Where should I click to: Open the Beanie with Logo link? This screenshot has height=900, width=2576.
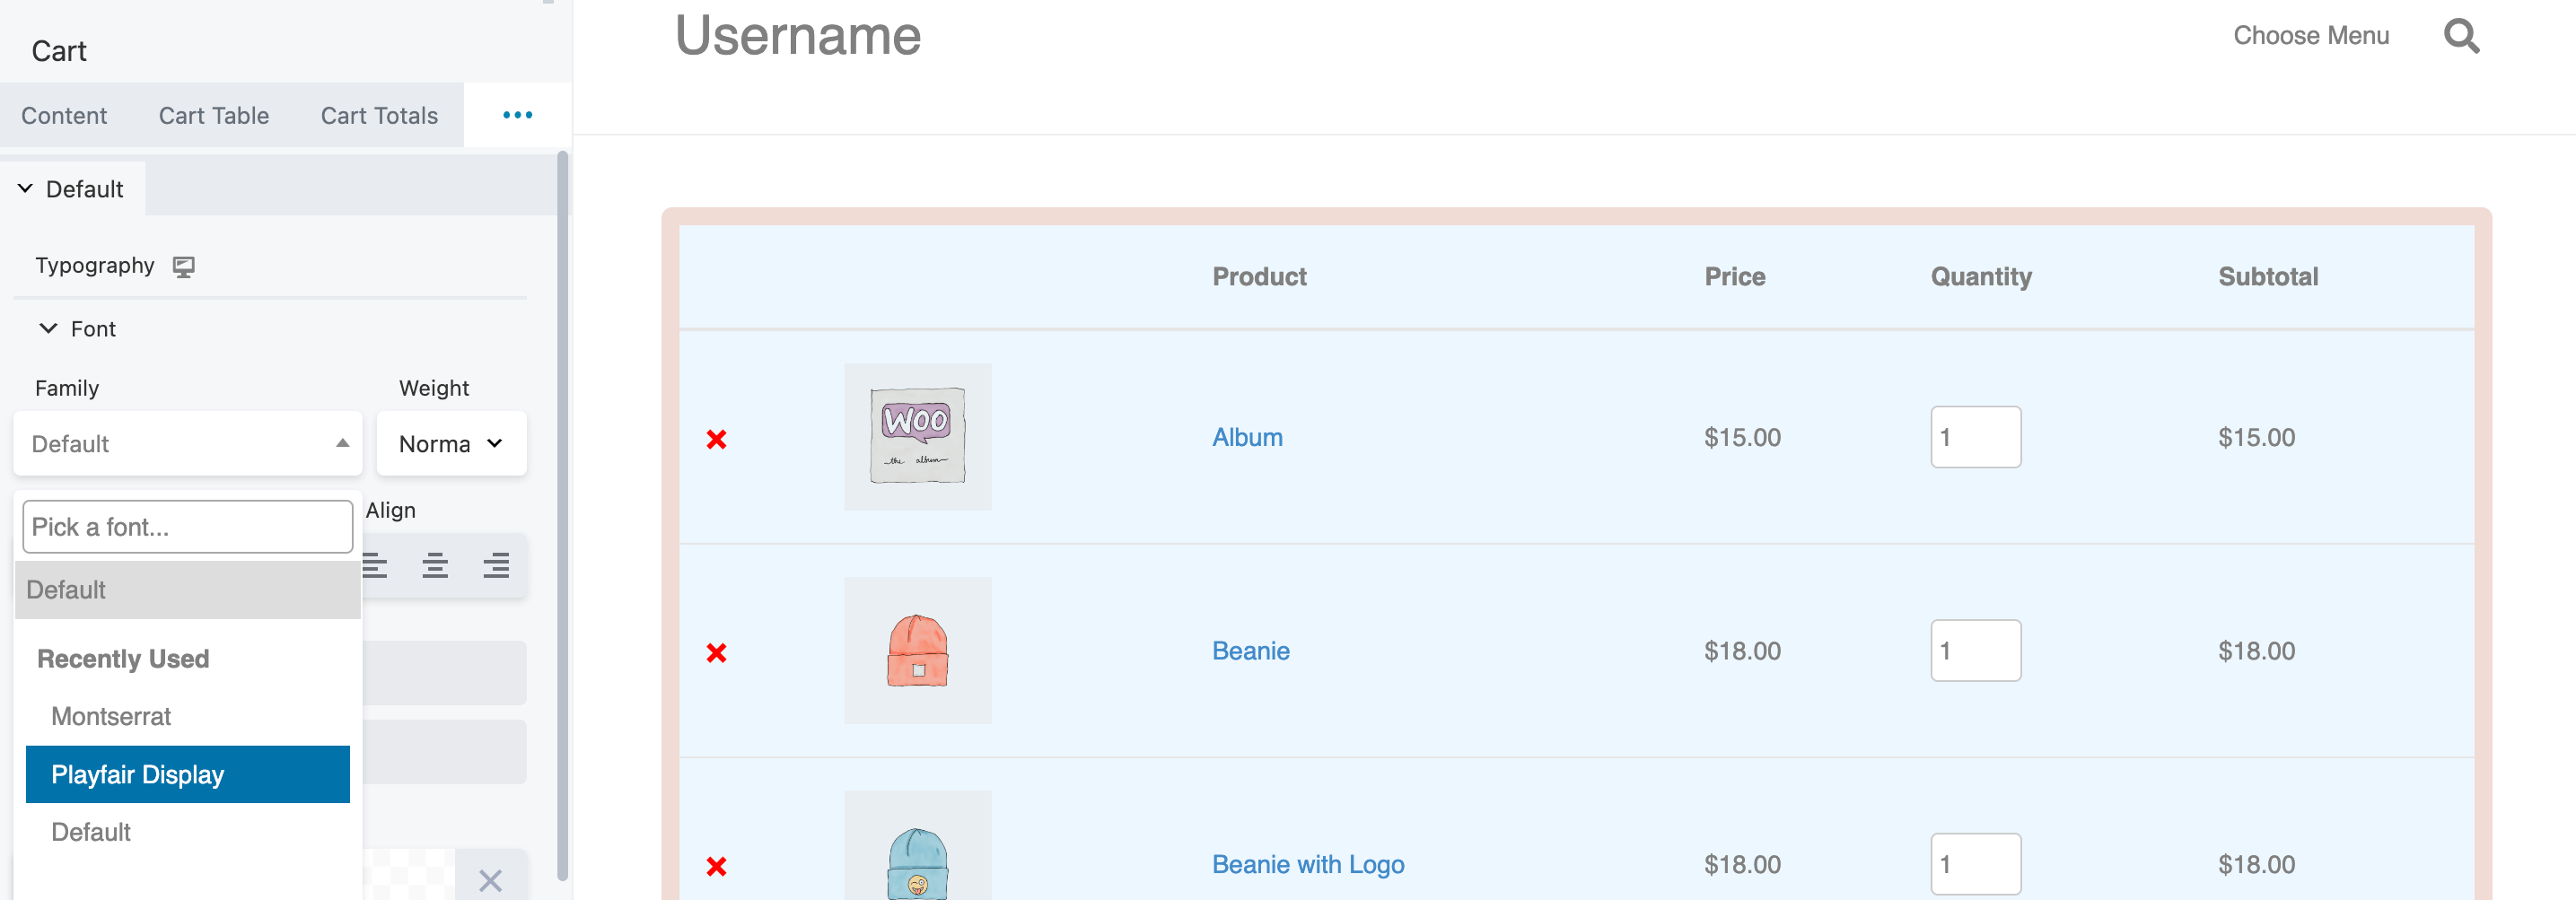[x=1308, y=864]
